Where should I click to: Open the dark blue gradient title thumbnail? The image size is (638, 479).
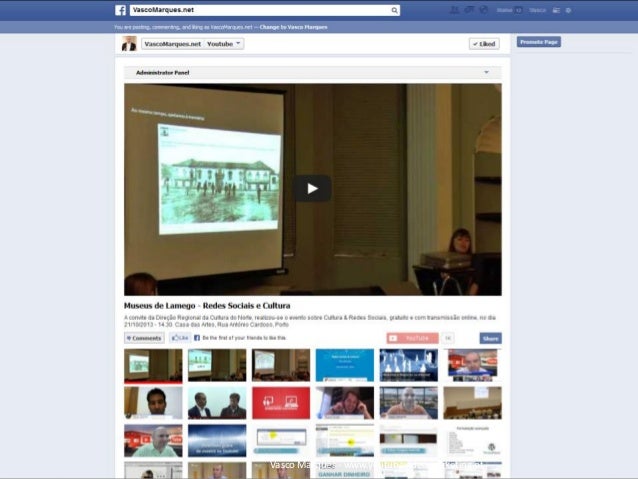[x=217, y=441]
